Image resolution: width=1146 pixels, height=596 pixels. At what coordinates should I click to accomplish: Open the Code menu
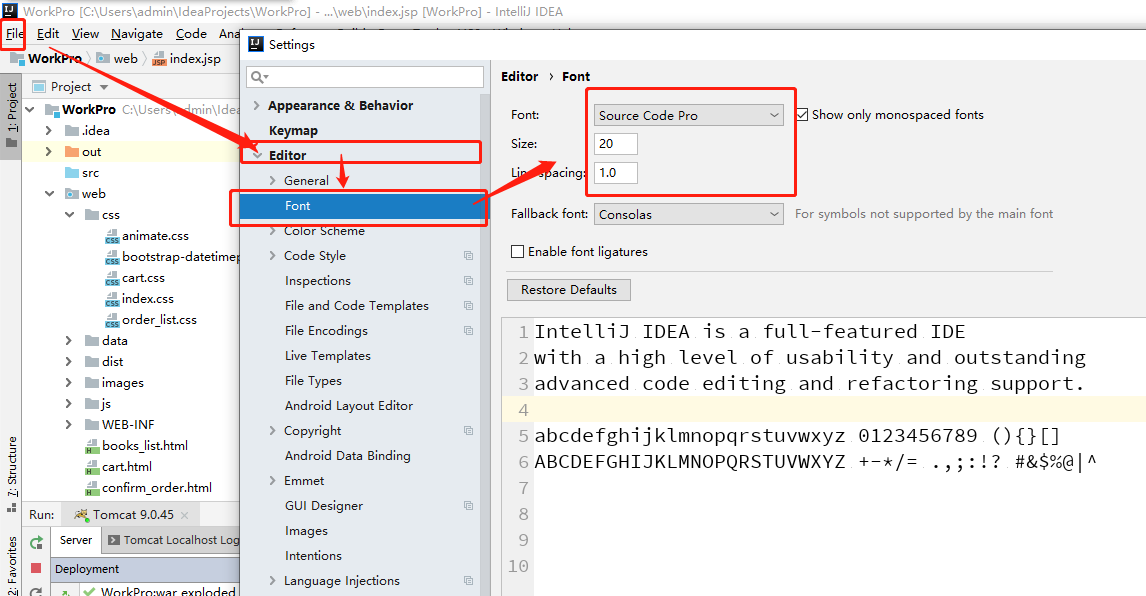point(191,34)
